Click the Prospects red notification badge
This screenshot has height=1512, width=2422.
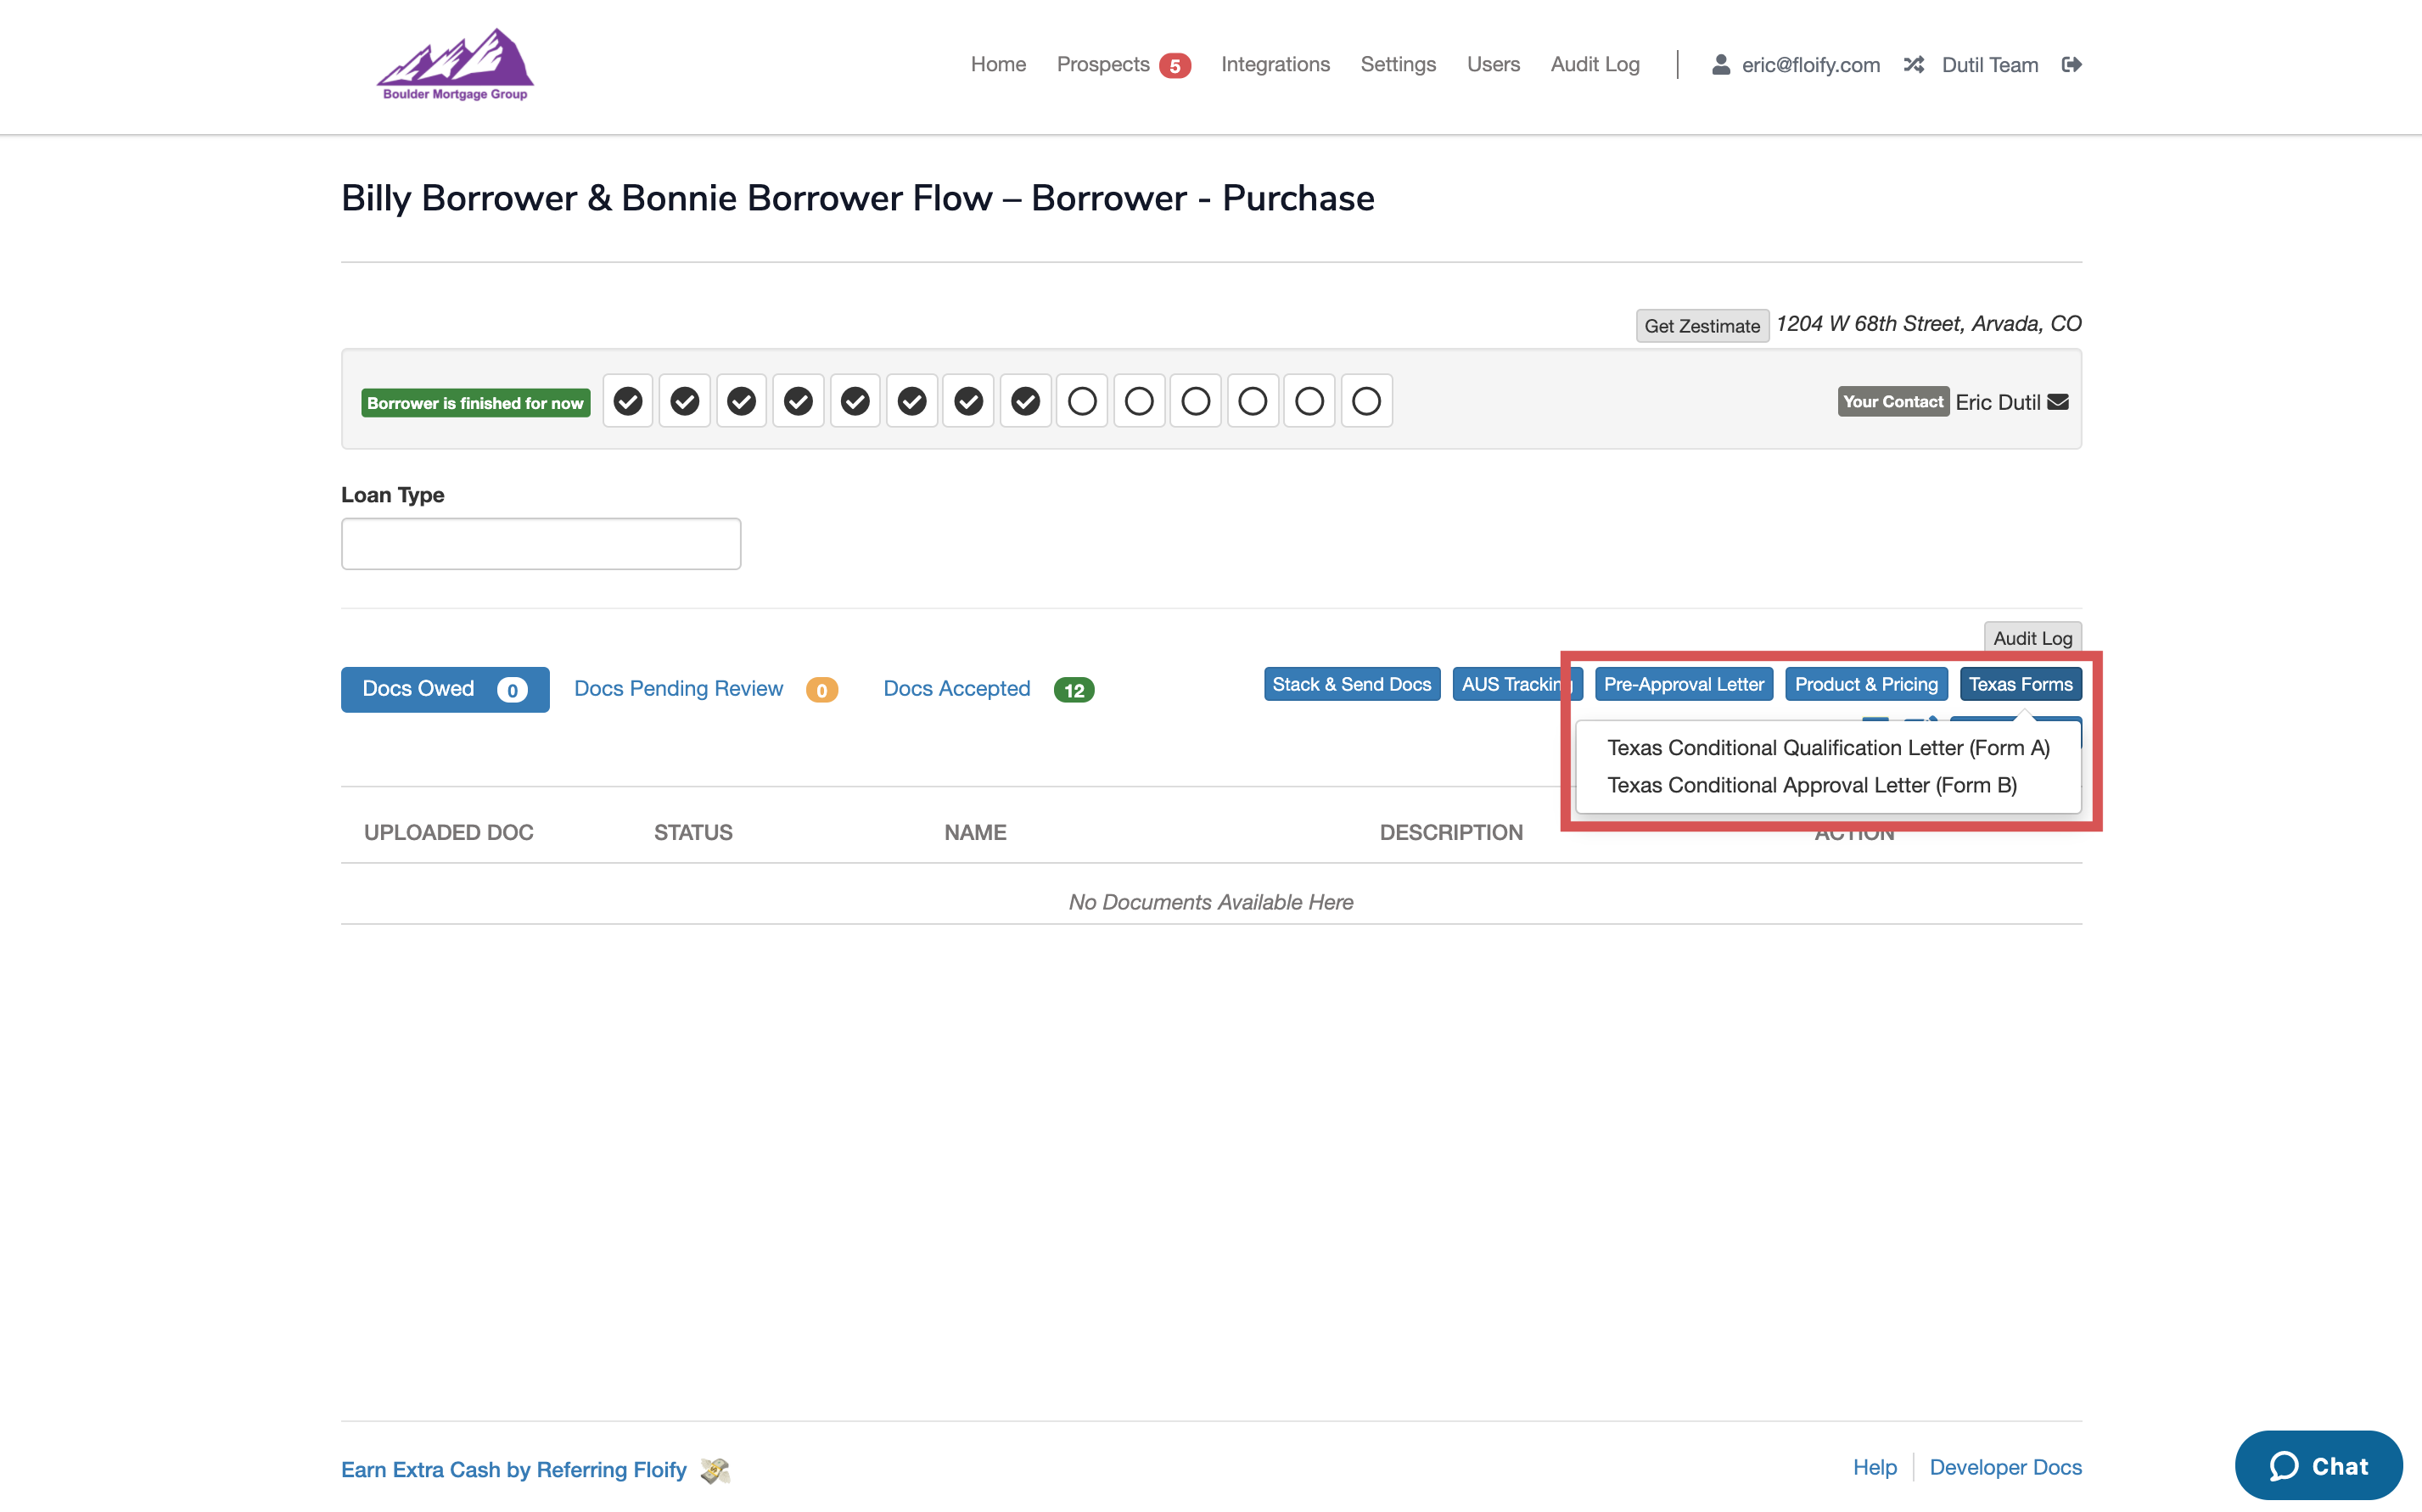pos(1174,66)
